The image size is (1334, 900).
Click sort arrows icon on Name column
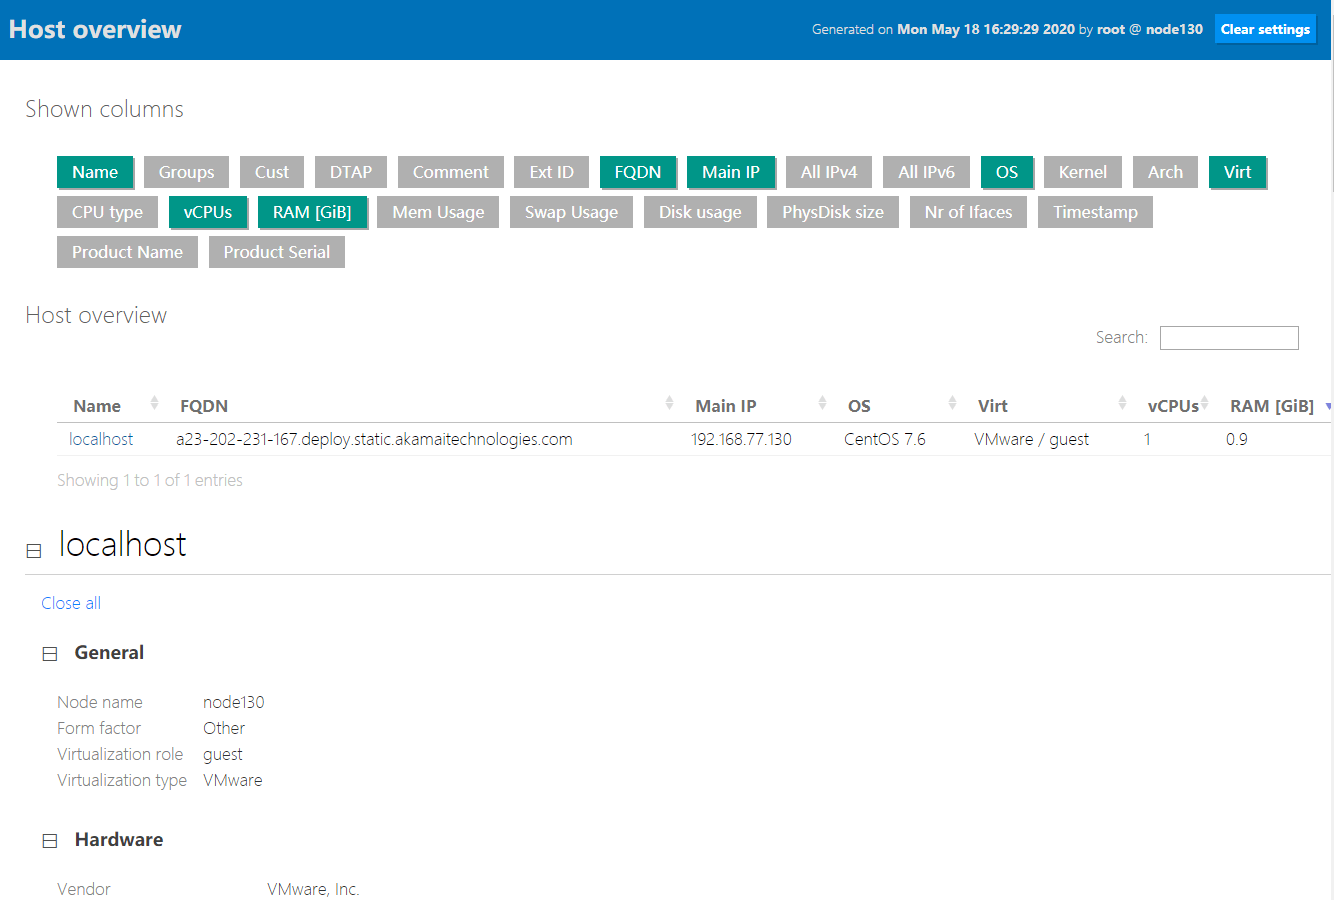154,403
